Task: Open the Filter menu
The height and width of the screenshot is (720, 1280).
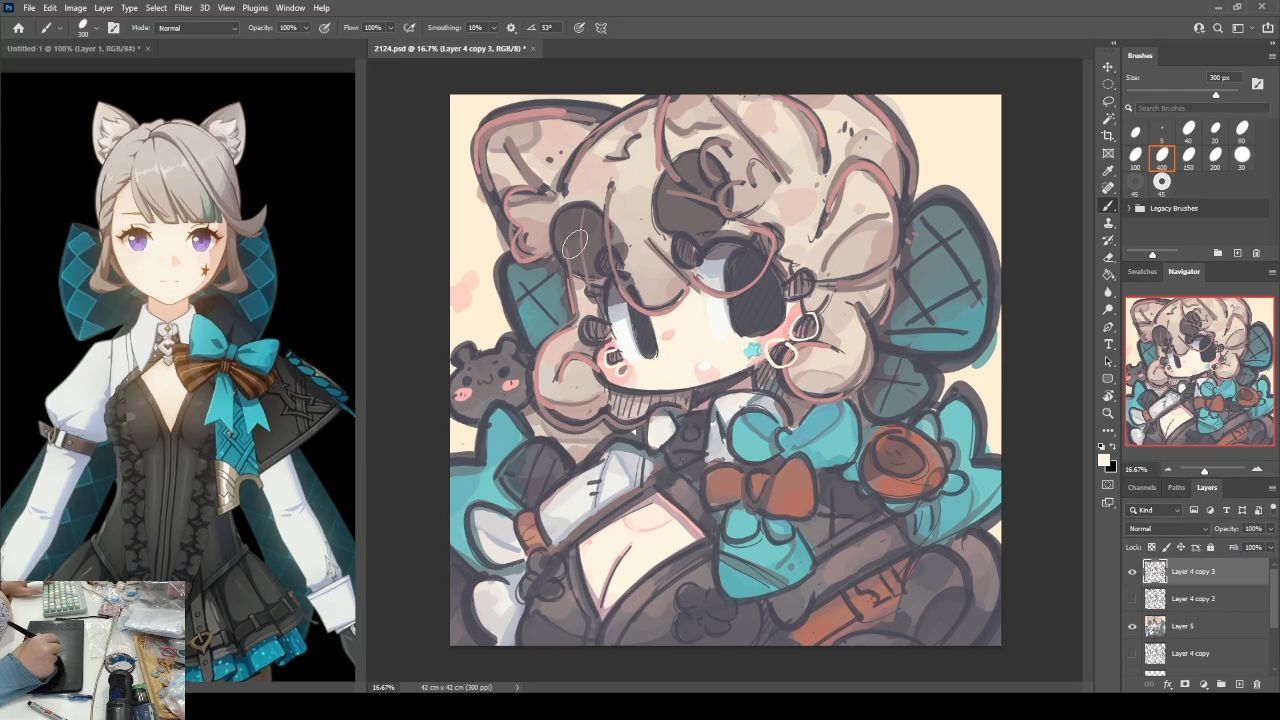Action: pos(183,7)
